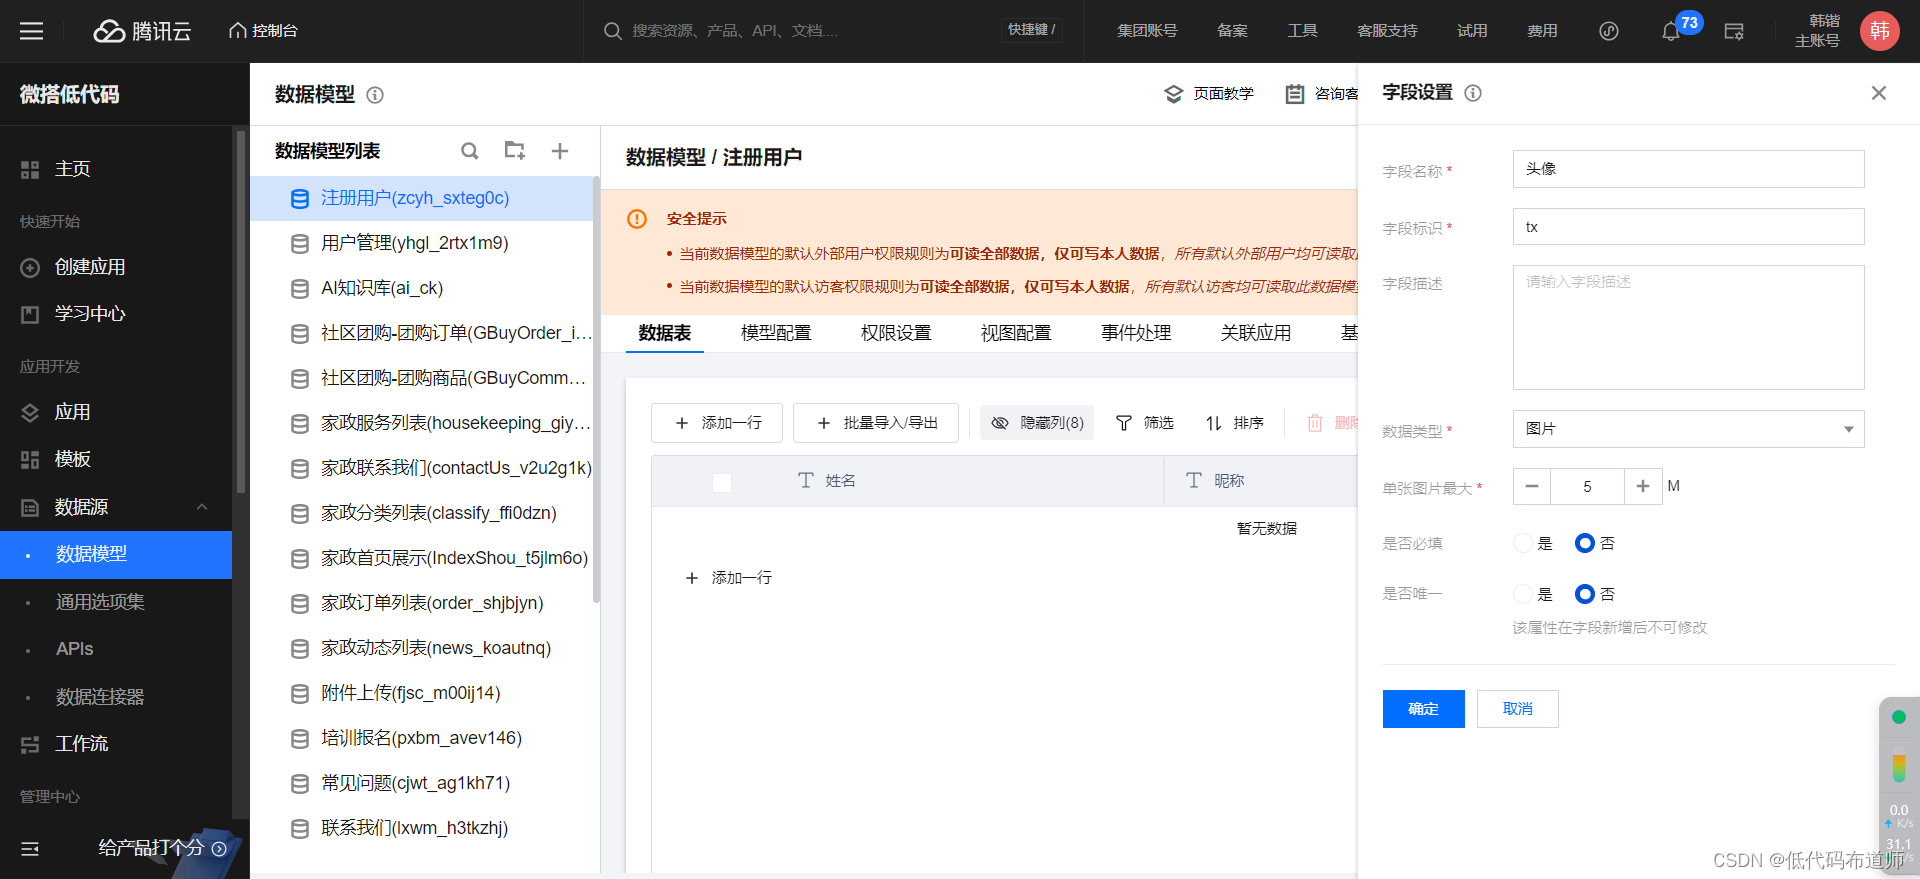The height and width of the screenshot is (879, 1920).
Task: Click the search magnifier in the top search bar
Action: 613,31
